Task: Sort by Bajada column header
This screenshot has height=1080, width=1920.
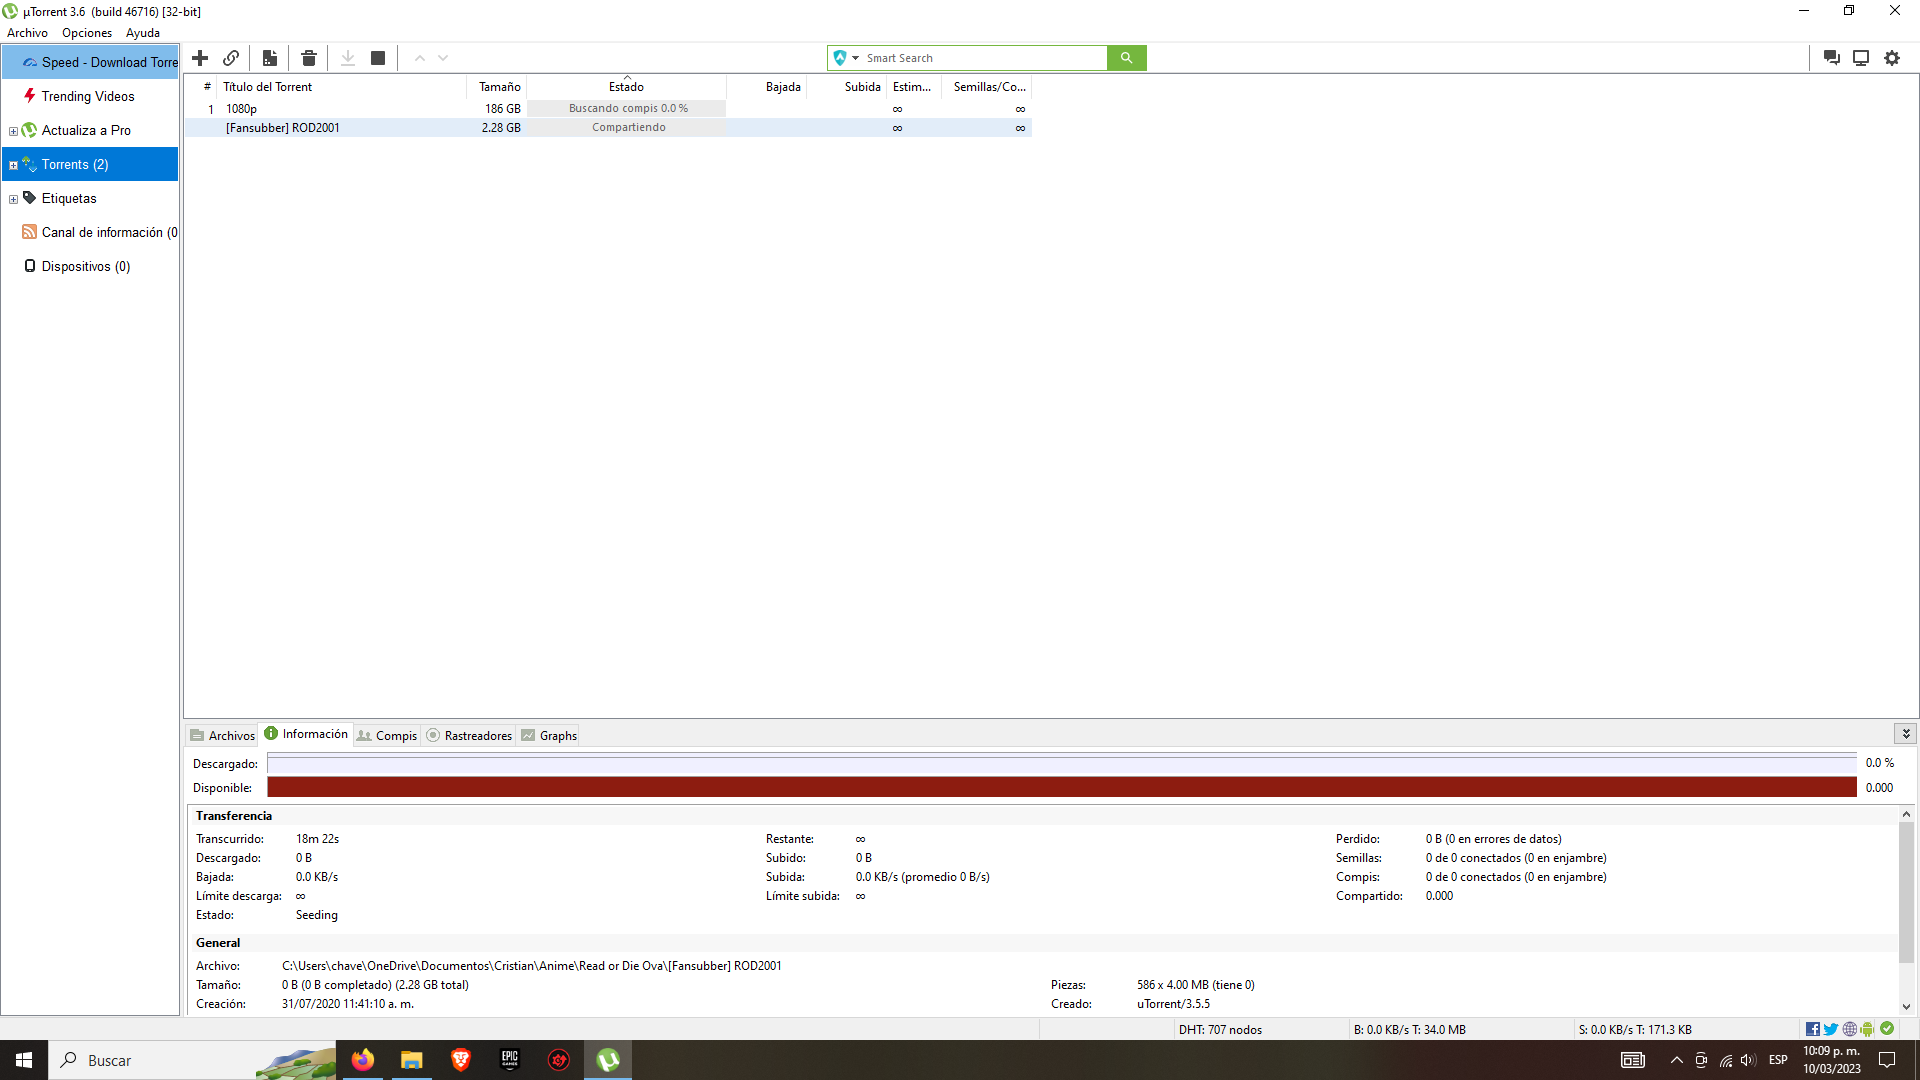Action: (767, 87)
